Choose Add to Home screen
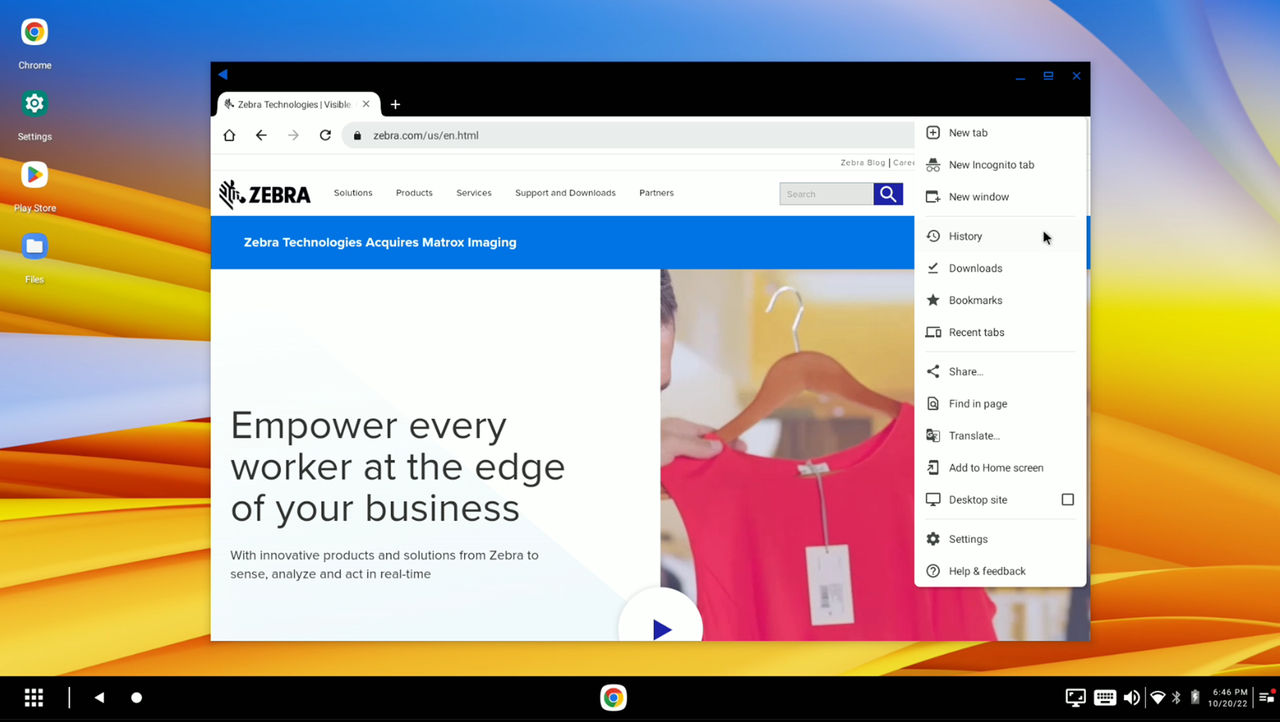 [1000, 468]
